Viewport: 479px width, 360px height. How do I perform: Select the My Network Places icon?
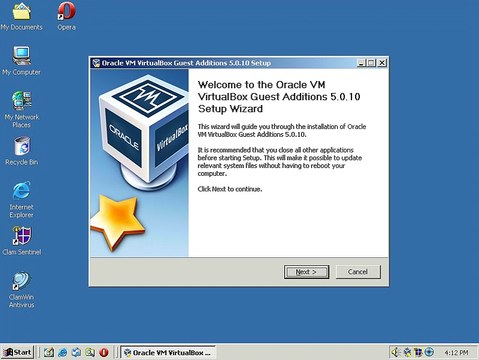(22, 110)
